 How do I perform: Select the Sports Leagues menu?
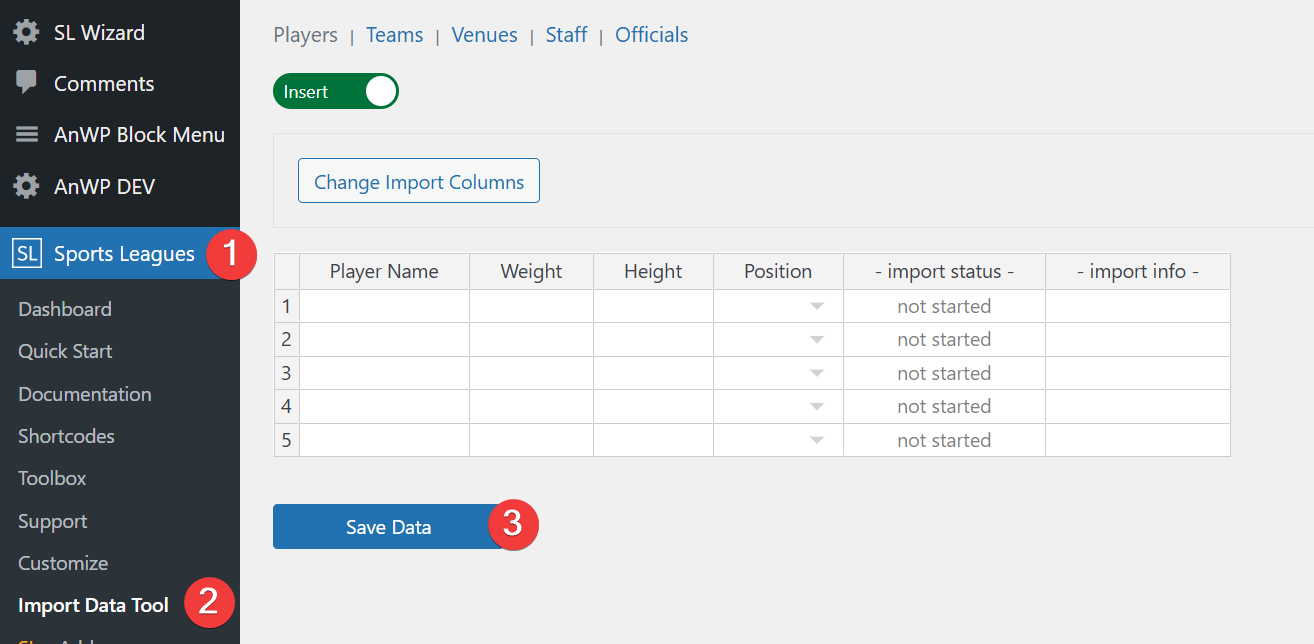coord(120,253)
